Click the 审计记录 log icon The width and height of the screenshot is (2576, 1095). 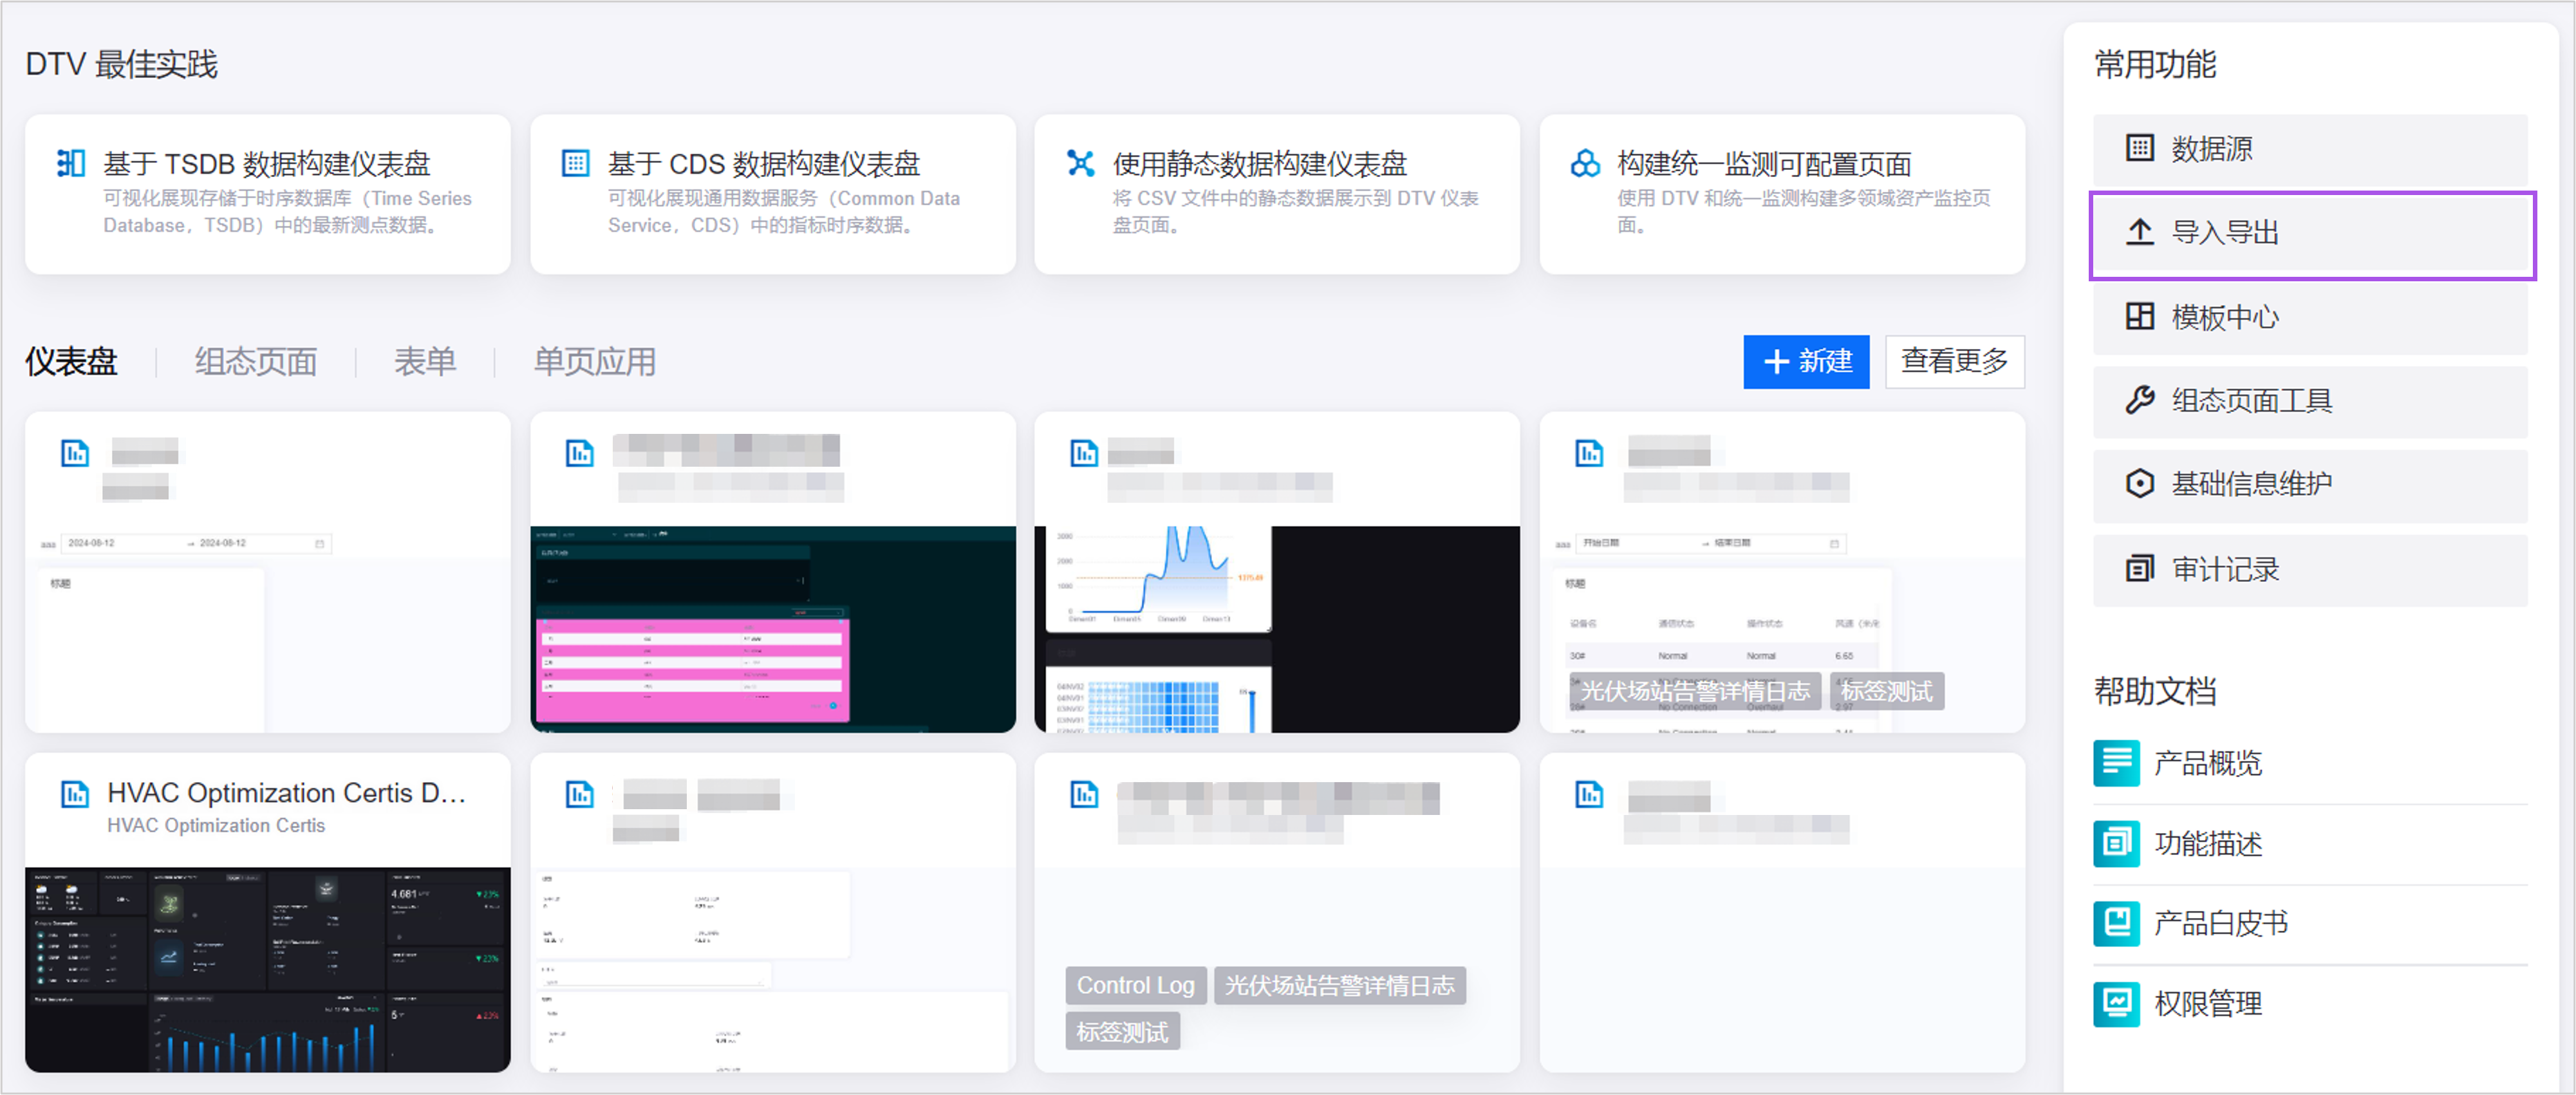[2139, 569]
